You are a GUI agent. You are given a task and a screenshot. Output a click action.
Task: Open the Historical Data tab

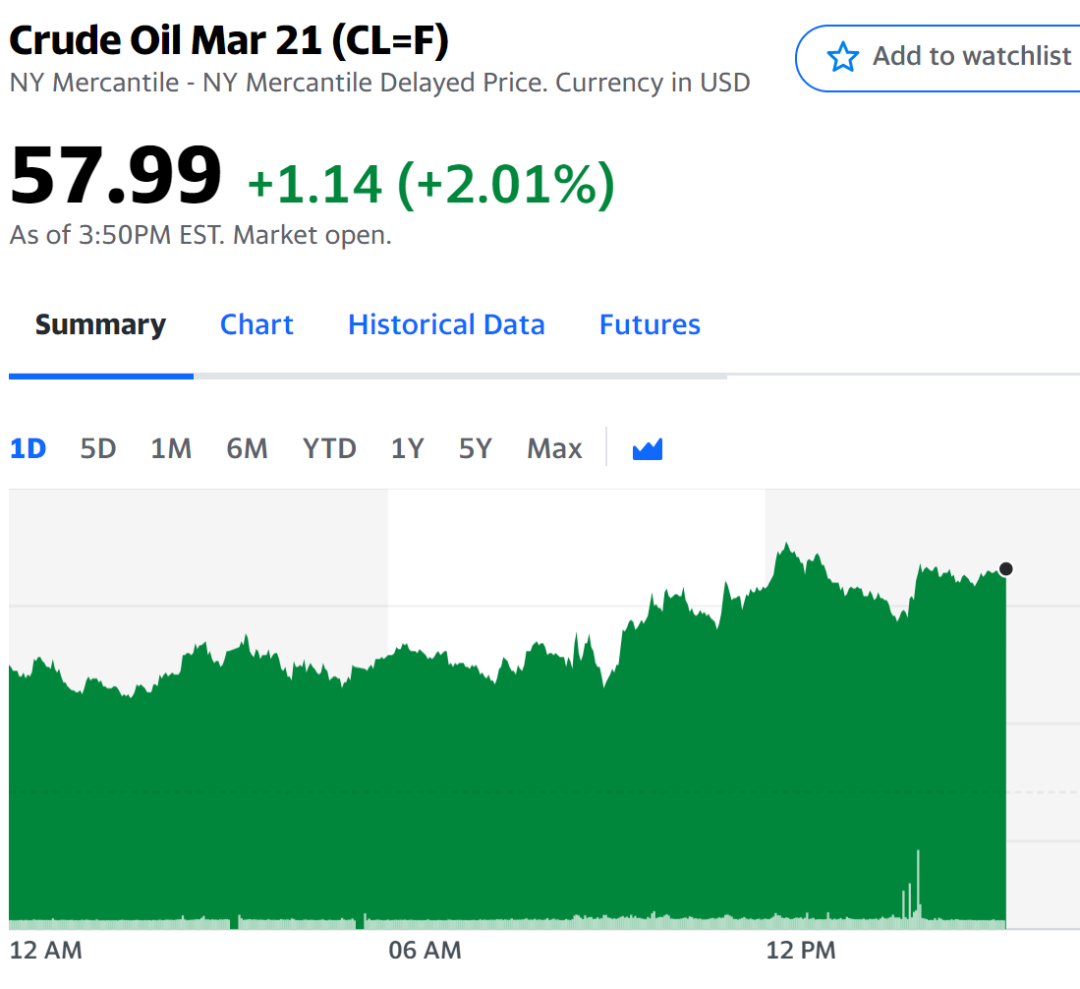tap(446, 325)
